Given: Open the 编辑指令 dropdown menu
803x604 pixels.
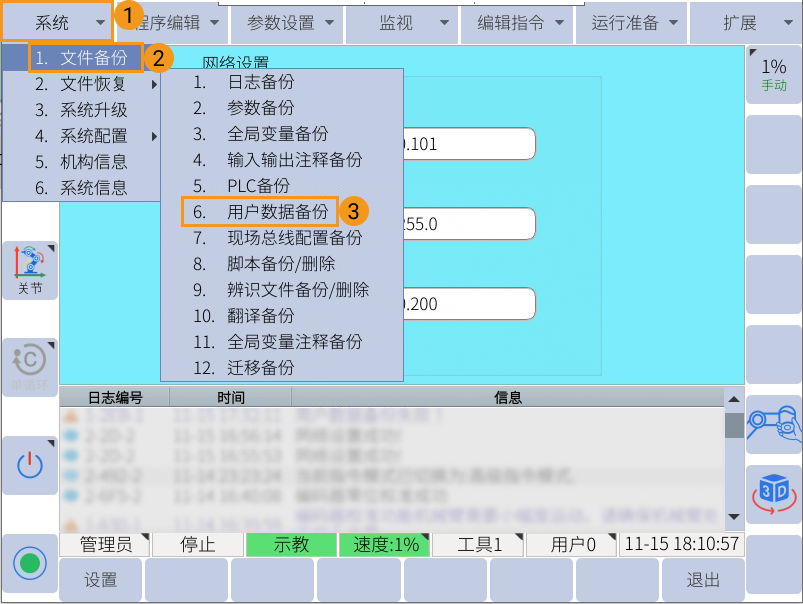Looking at the screenshot, I should click(x=517, y=23).
